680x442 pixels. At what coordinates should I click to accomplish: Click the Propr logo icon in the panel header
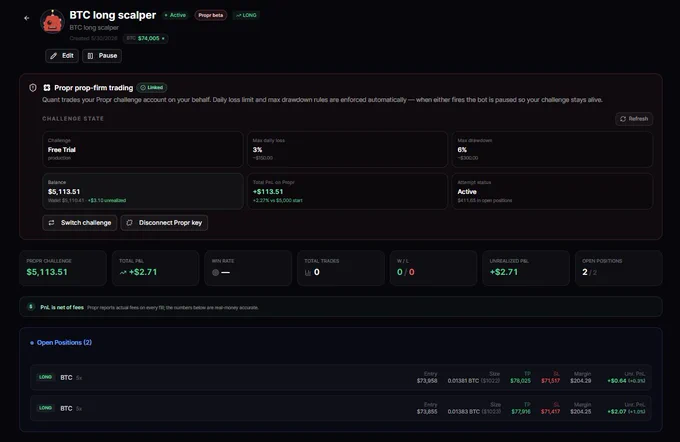[x=47, y=88]
